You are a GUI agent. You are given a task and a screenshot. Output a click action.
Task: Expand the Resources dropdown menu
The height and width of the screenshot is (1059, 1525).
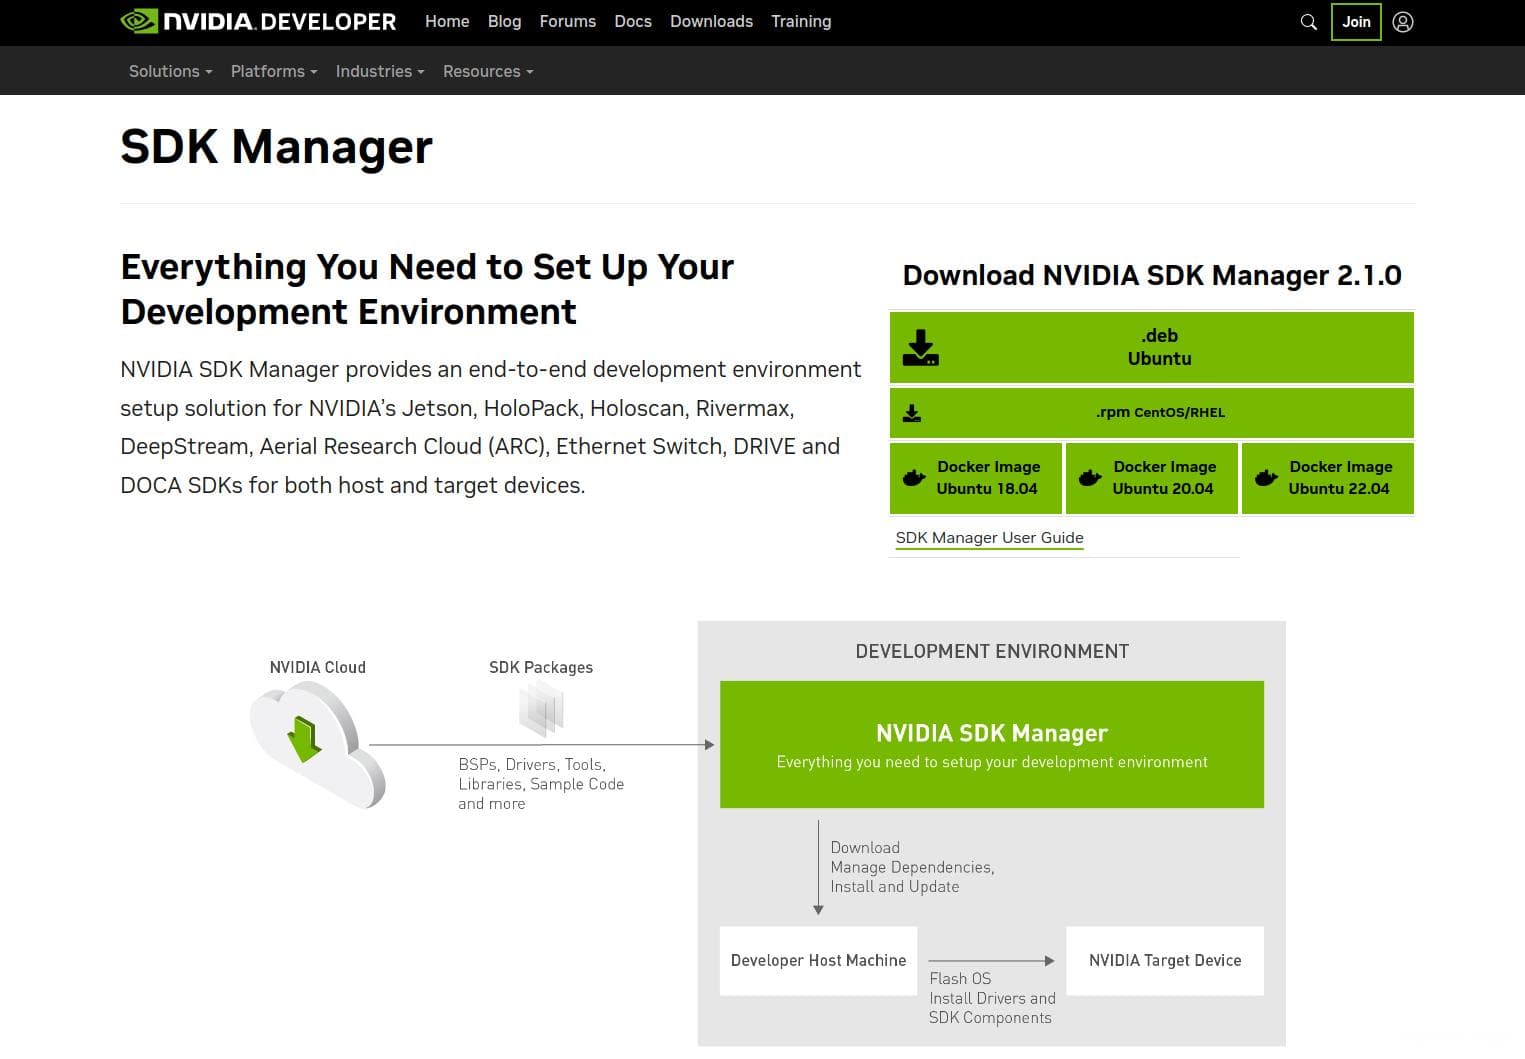488,71
